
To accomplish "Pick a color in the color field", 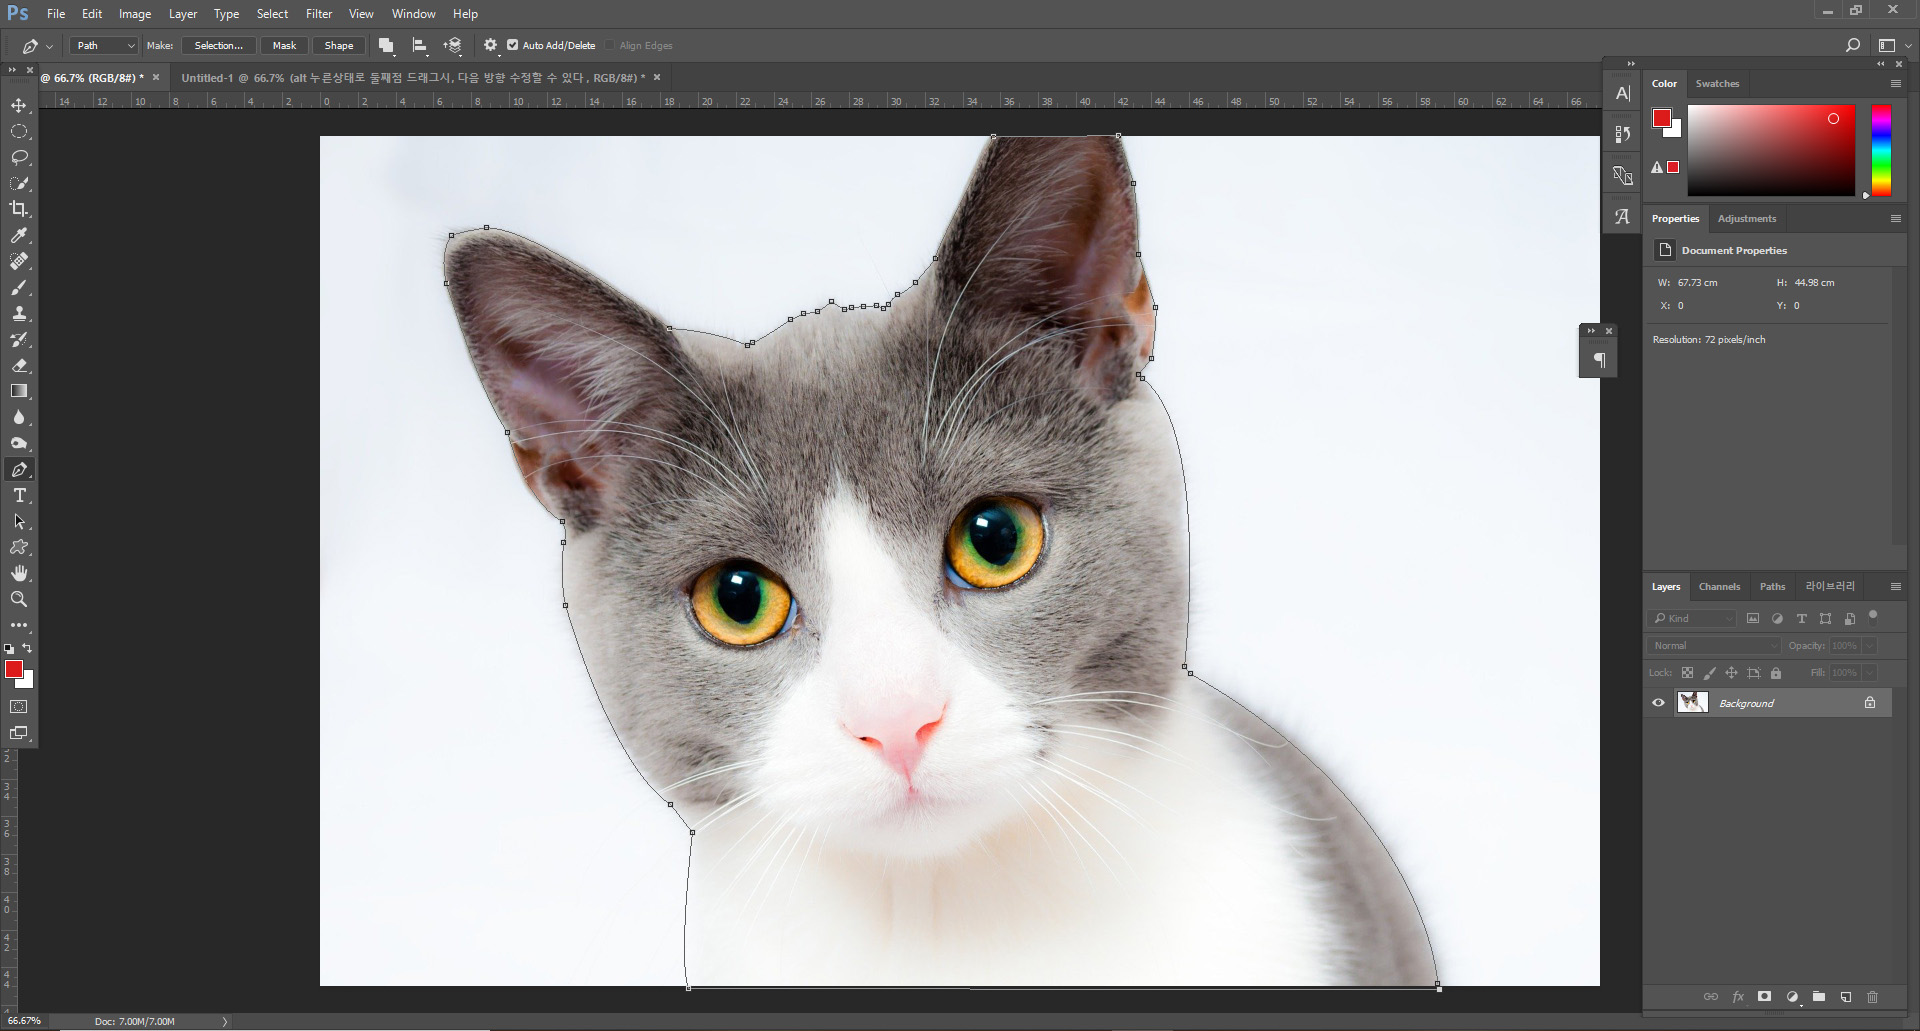I will pyautogui.click(x=1771, y=150).
